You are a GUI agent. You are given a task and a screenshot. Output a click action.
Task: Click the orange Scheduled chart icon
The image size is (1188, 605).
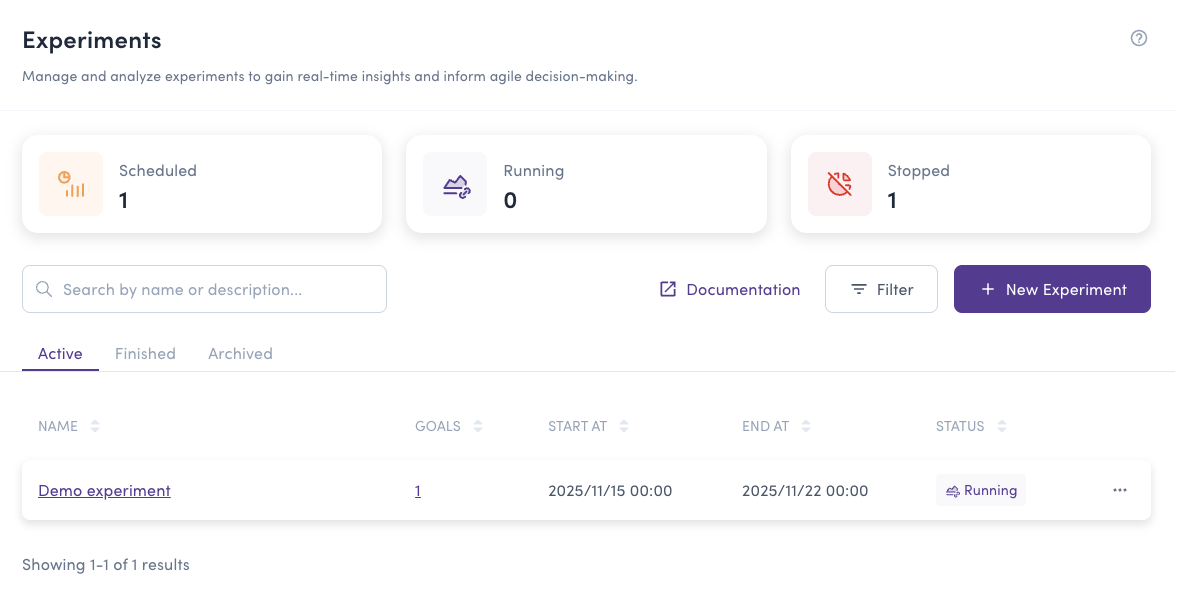(x=71, y=184)
